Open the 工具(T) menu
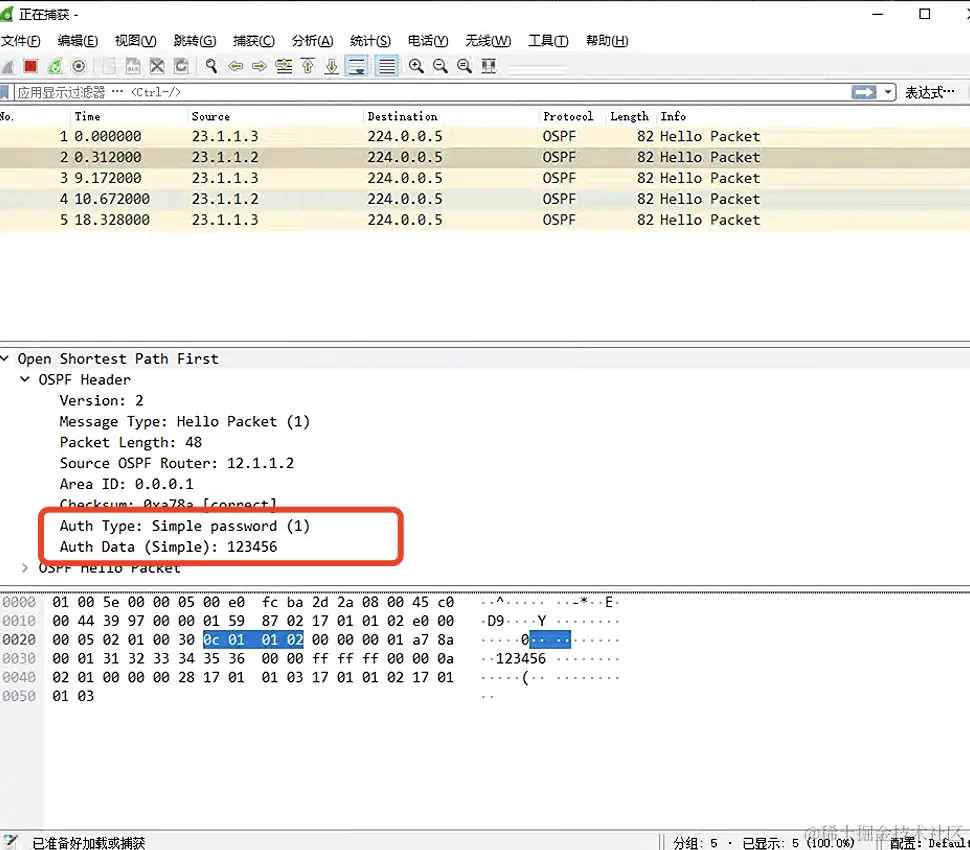 (x=548, y=41)
